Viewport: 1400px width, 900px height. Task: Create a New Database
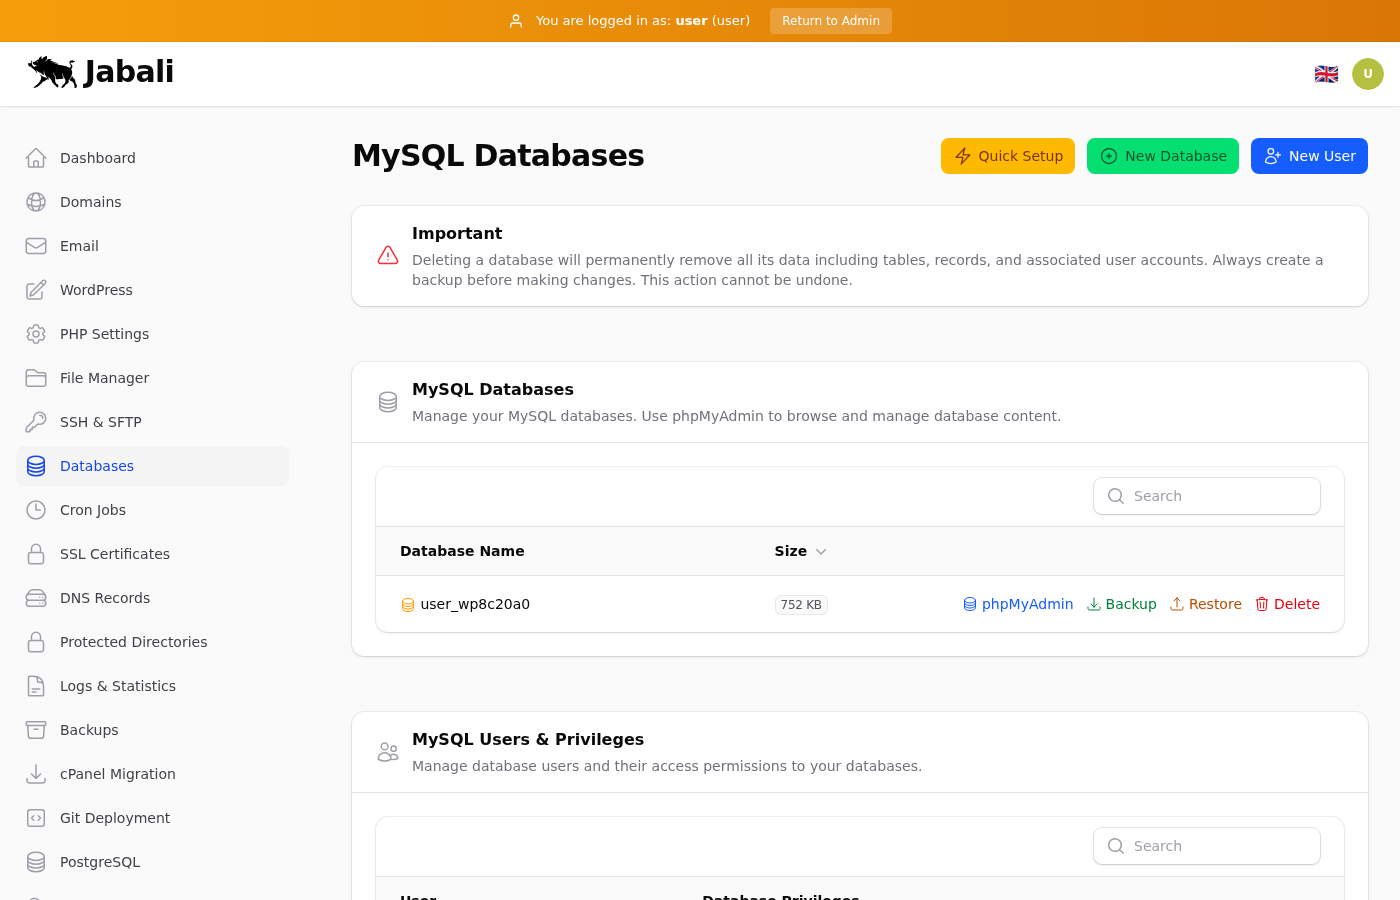[1162, 156]
